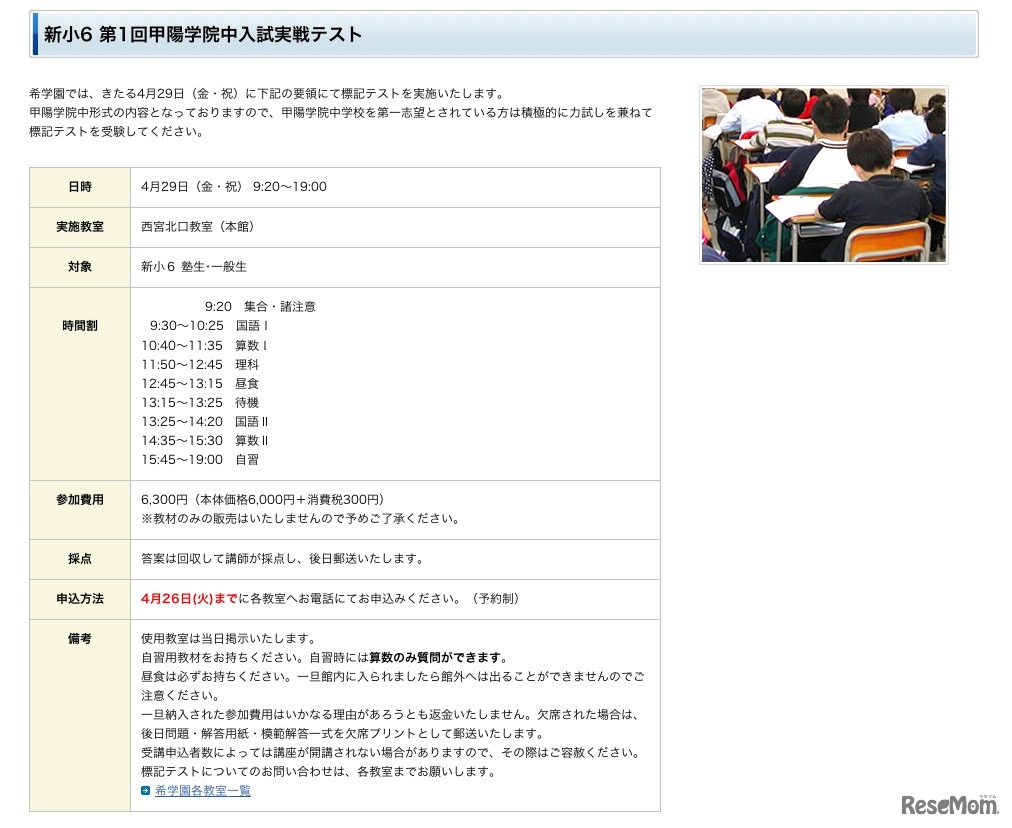Screen dimensions: 1012x828
Task: Click the 日時 row header cell
Action: point(79,187)
